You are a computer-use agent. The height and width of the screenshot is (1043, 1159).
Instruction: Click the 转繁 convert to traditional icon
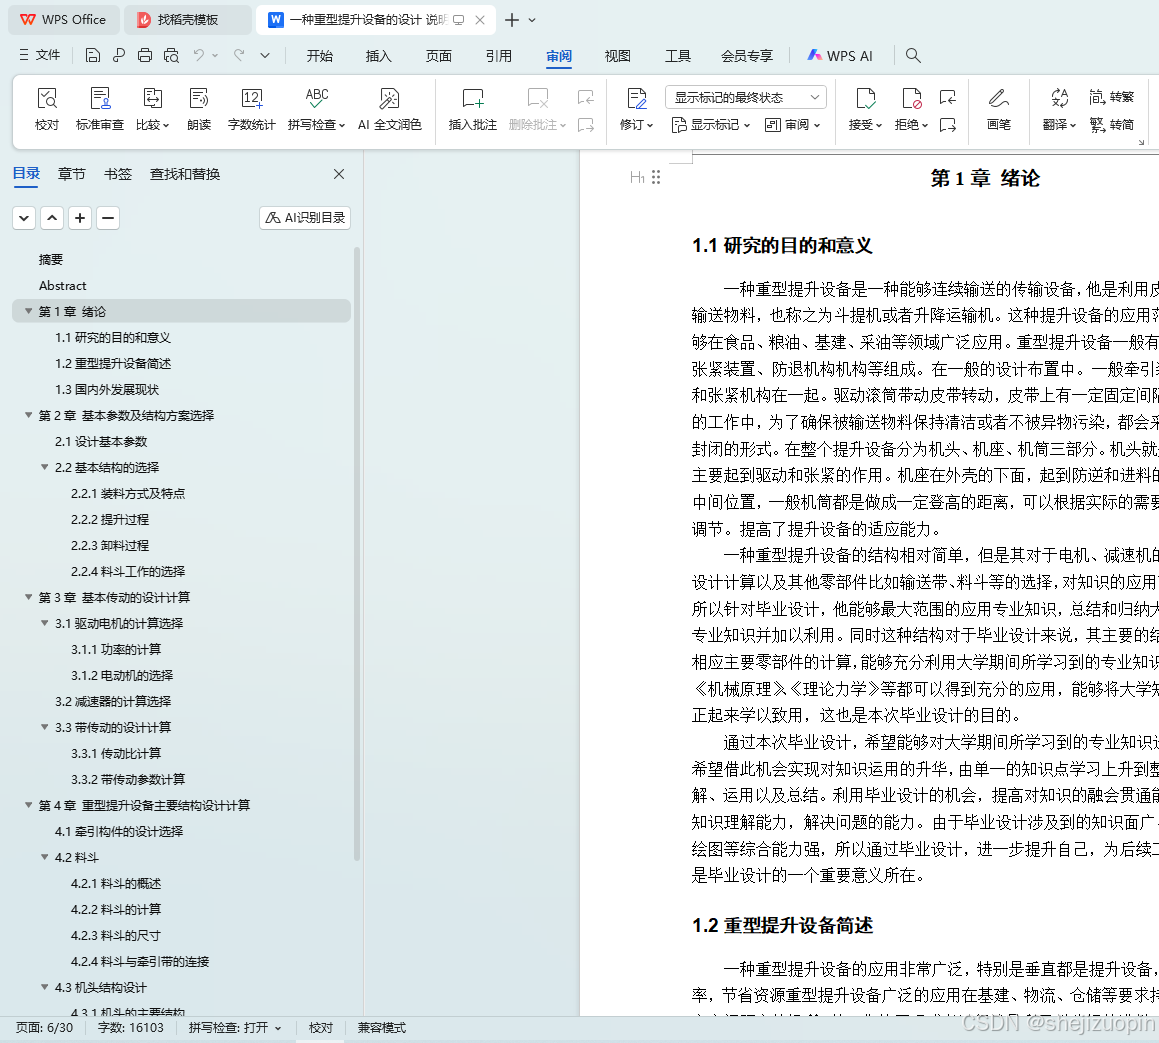[x=1111, y=97]
